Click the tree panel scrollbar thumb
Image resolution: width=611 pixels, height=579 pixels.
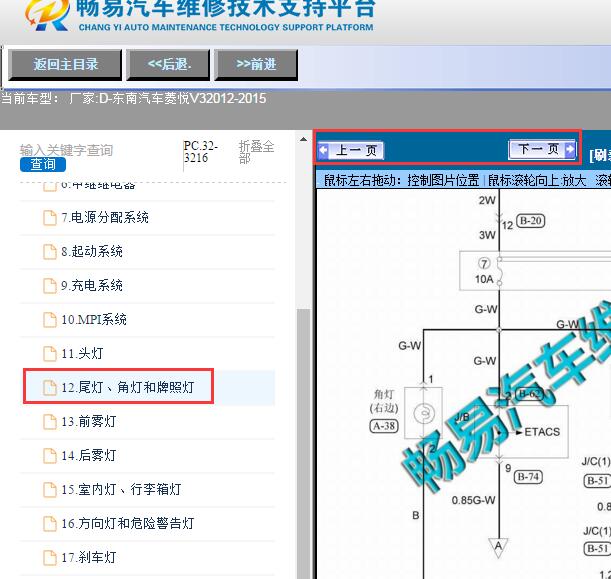coord(304,443)
